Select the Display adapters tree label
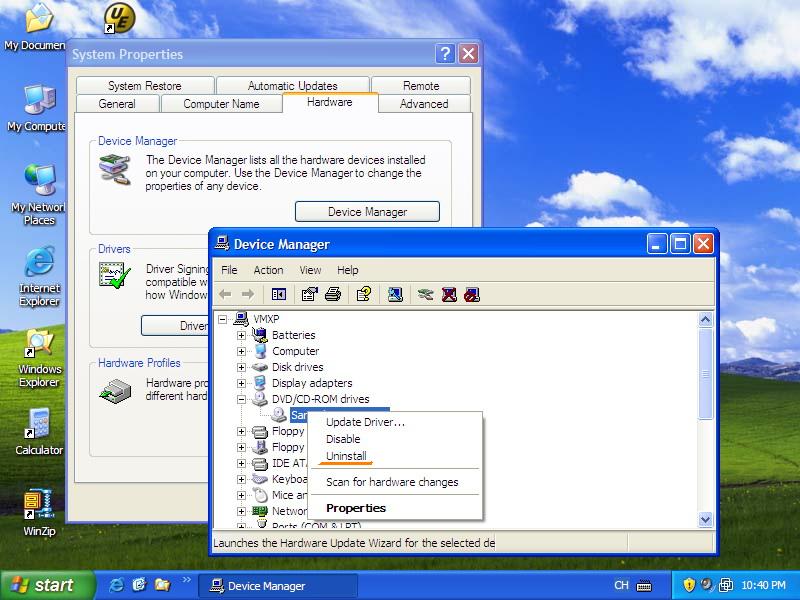Image resolution: width=800 pixels, height=600 pixels. tap(312, 383)
